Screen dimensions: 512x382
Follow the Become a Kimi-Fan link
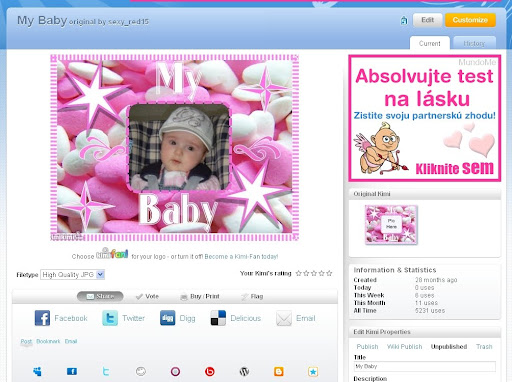(x=241, y=257)
